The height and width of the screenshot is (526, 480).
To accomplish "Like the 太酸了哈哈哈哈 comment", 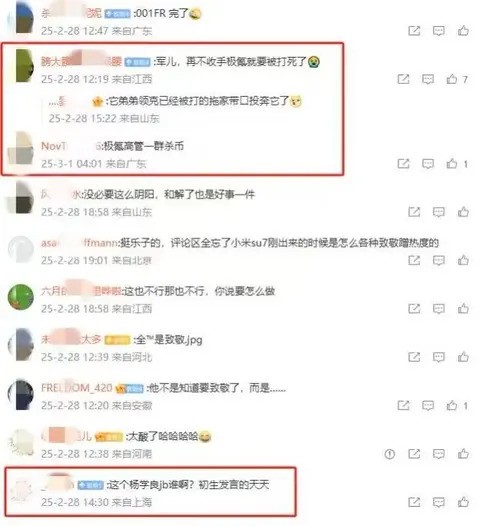I will coord(463,454).
